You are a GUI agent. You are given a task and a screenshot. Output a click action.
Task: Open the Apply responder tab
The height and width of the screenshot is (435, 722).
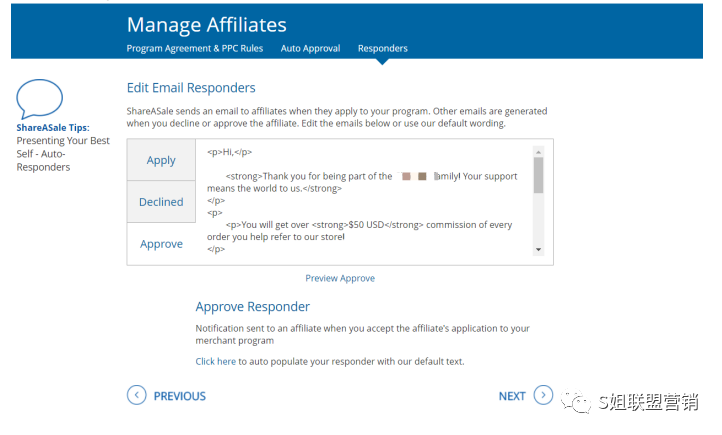point(161,160)
